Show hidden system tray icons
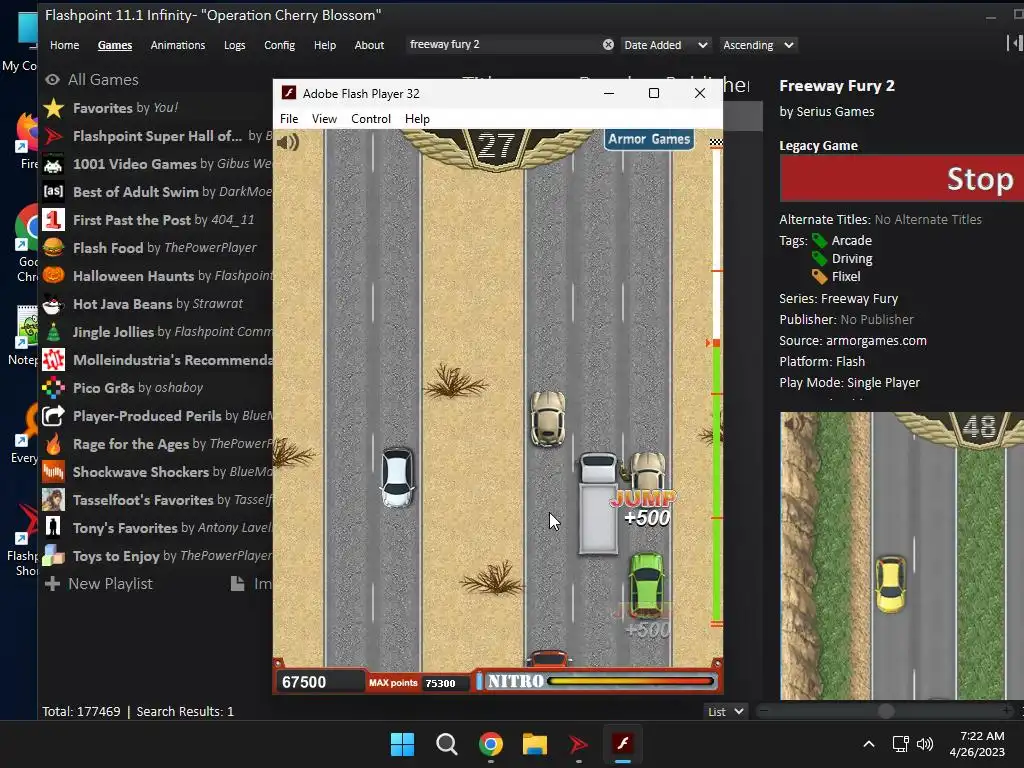 point(869,744)
